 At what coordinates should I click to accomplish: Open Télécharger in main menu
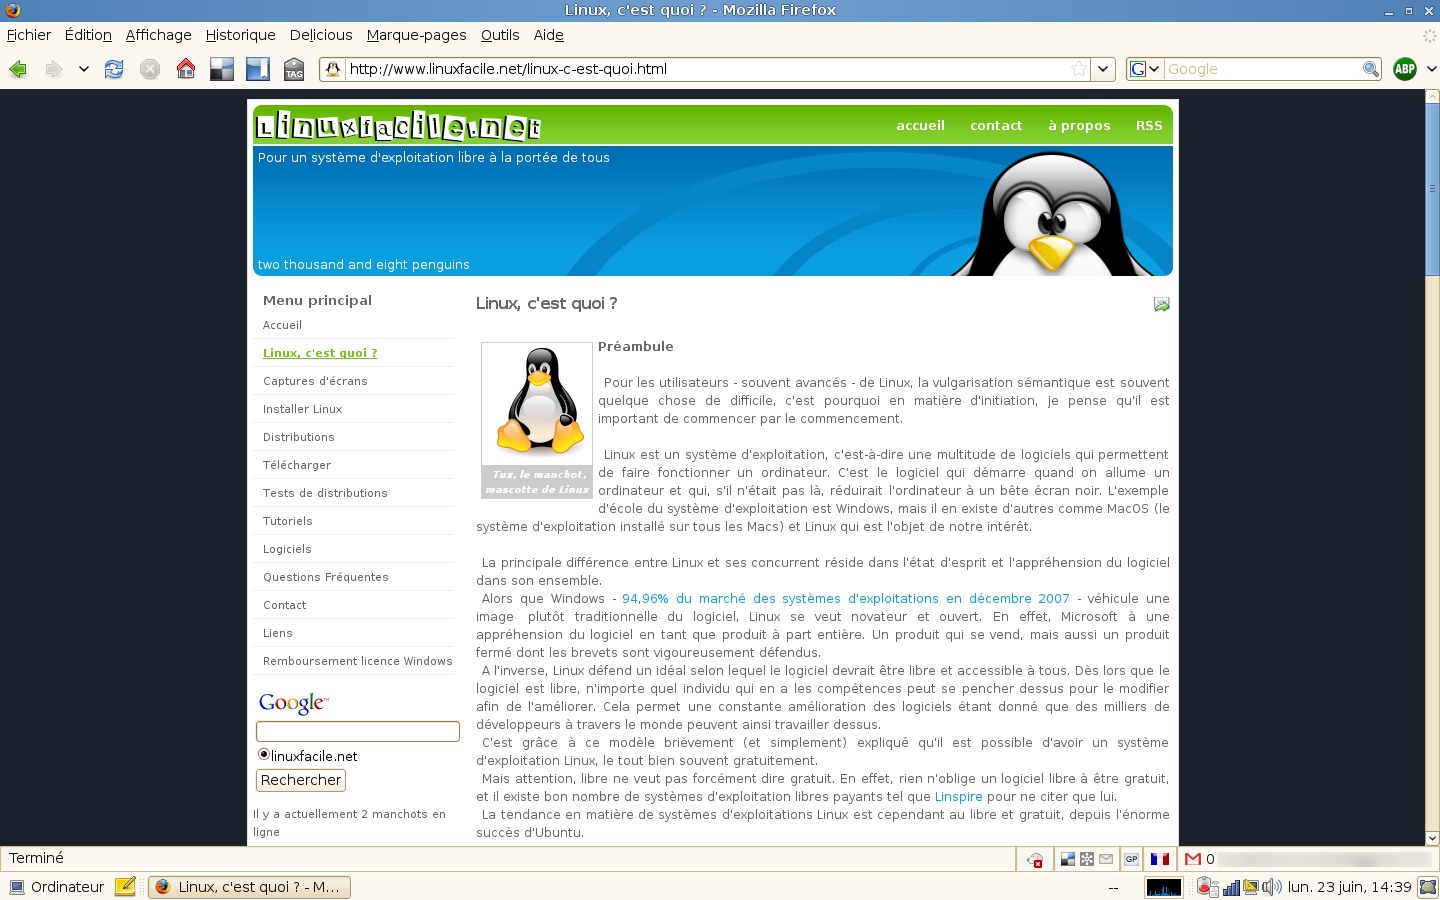[297, 465]
